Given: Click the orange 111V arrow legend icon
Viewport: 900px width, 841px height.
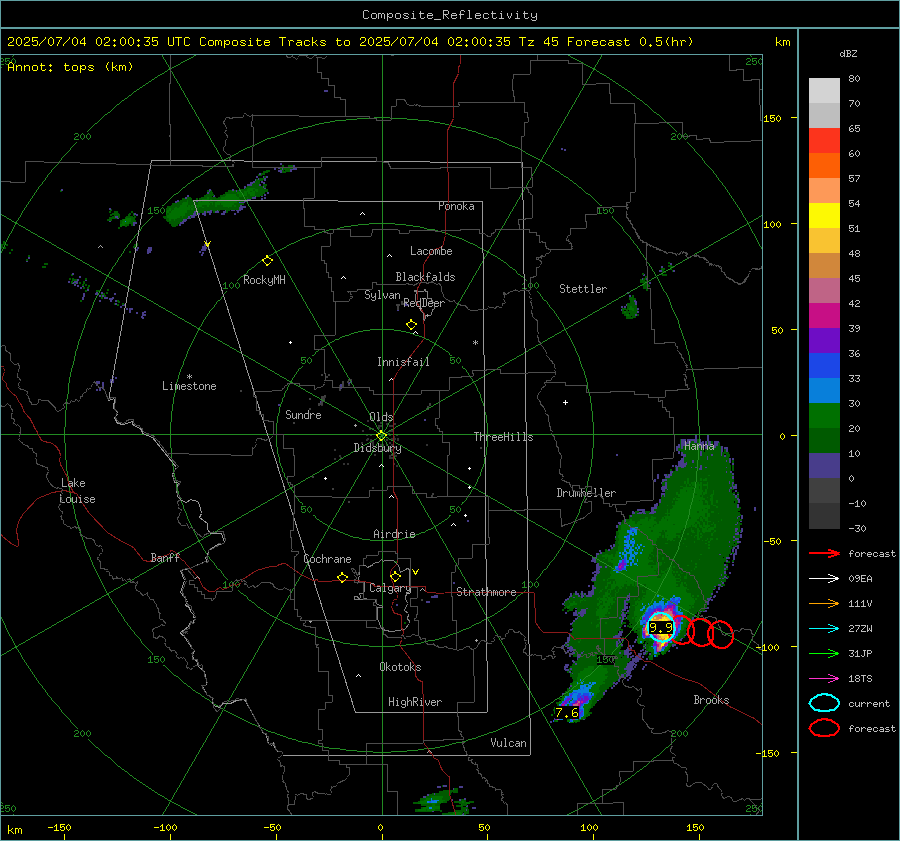Looking at the screenshot, I should pyautogui.click(x=824, y=603).
